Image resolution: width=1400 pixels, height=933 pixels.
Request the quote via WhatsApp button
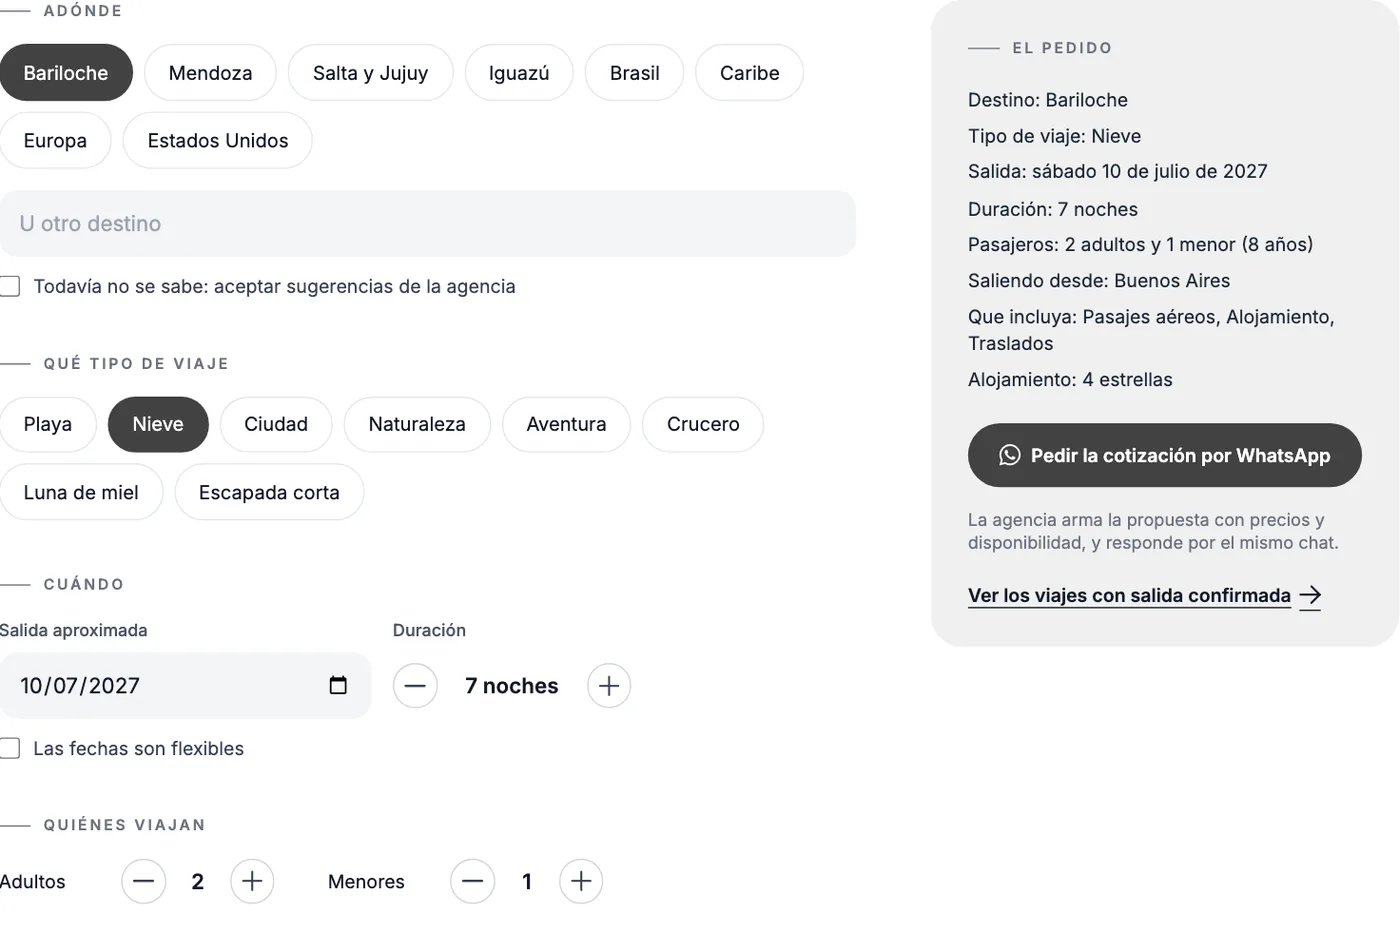tap(1165, 455)
